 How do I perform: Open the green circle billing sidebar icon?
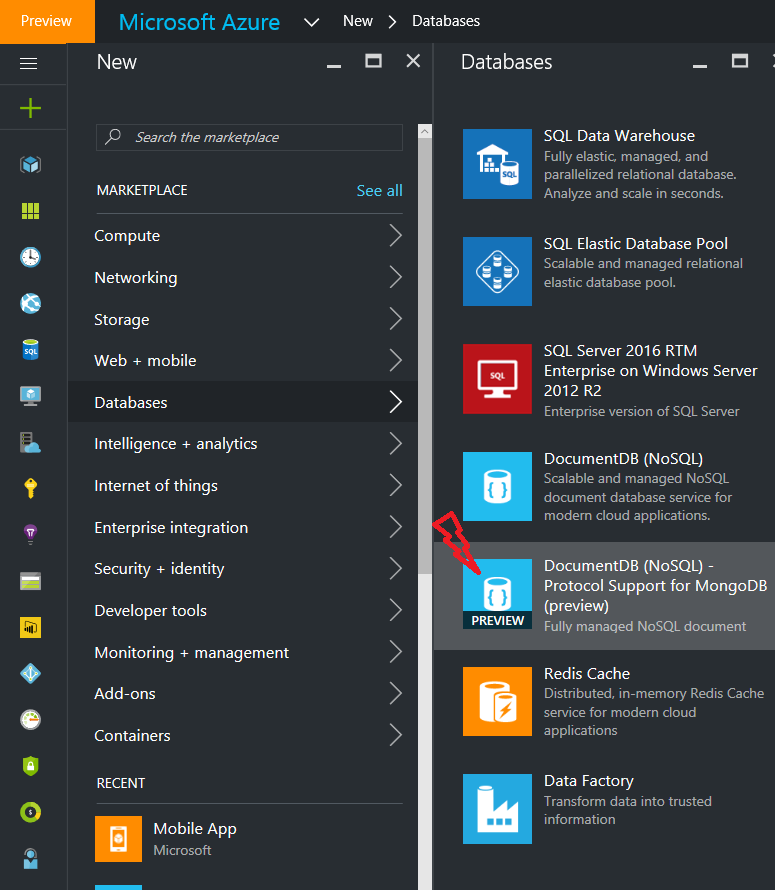click(x=30, y=812)
